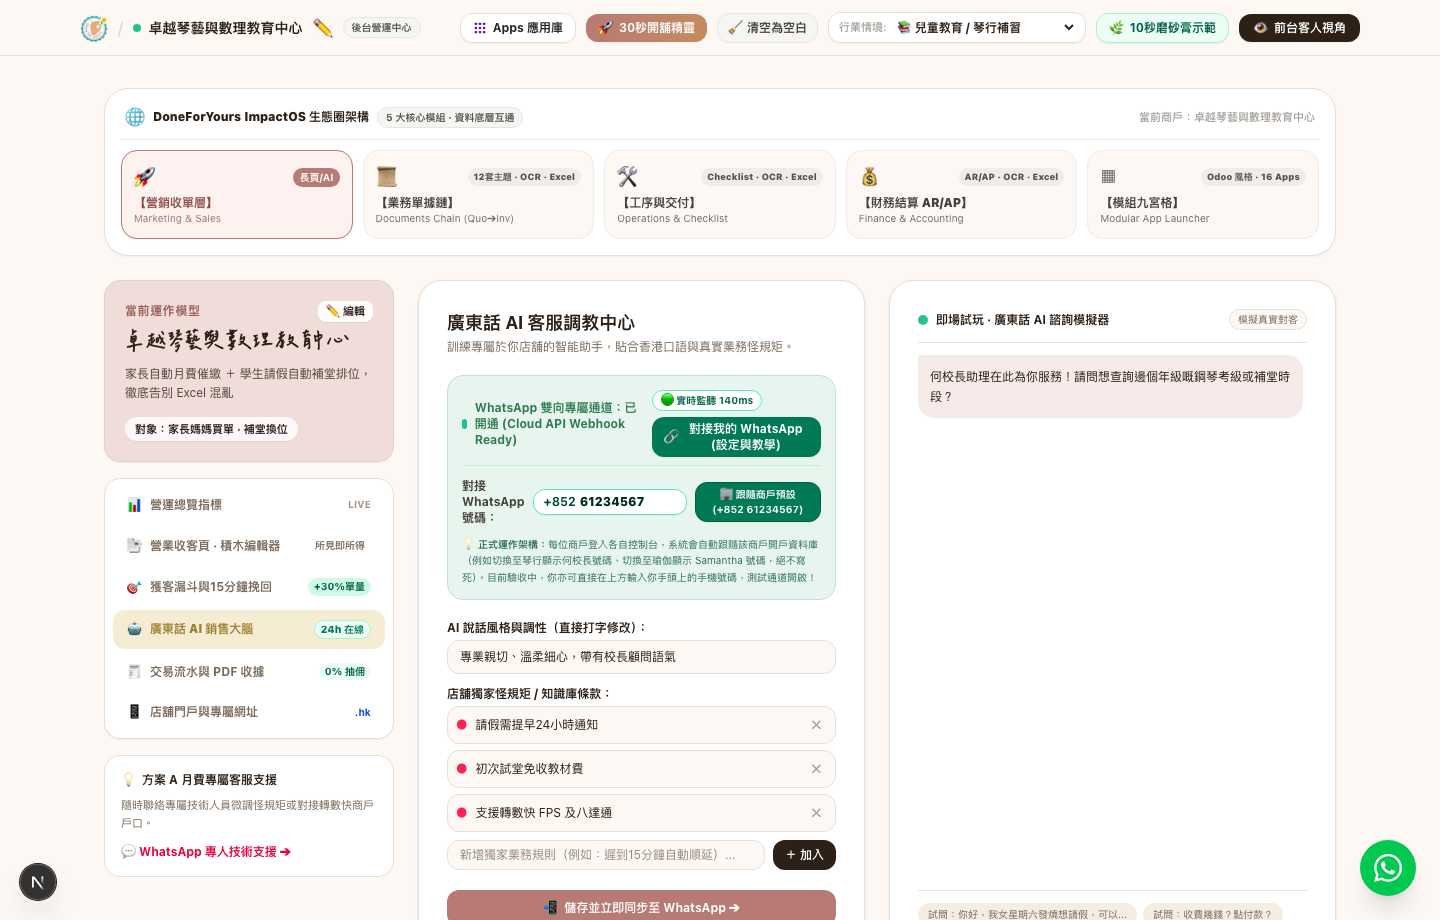Switch to 前台客人視角

1299,28
